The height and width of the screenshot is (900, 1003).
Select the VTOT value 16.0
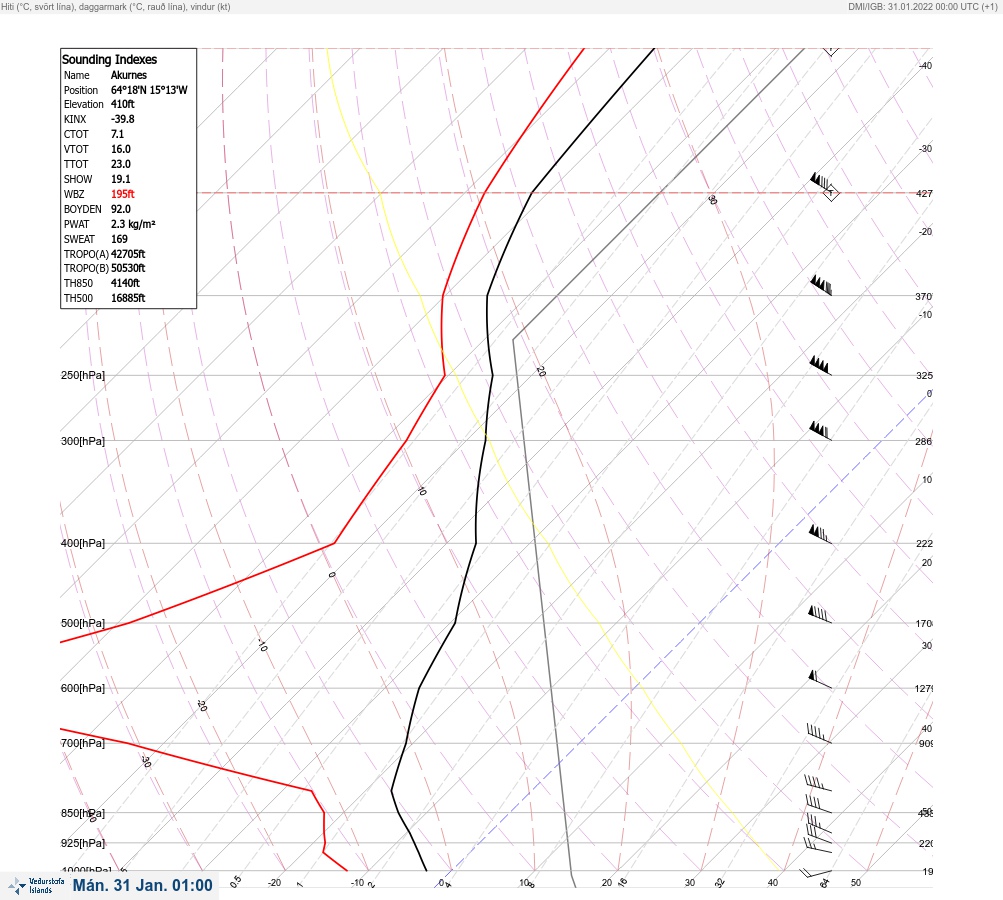click(x=121, y=149)
